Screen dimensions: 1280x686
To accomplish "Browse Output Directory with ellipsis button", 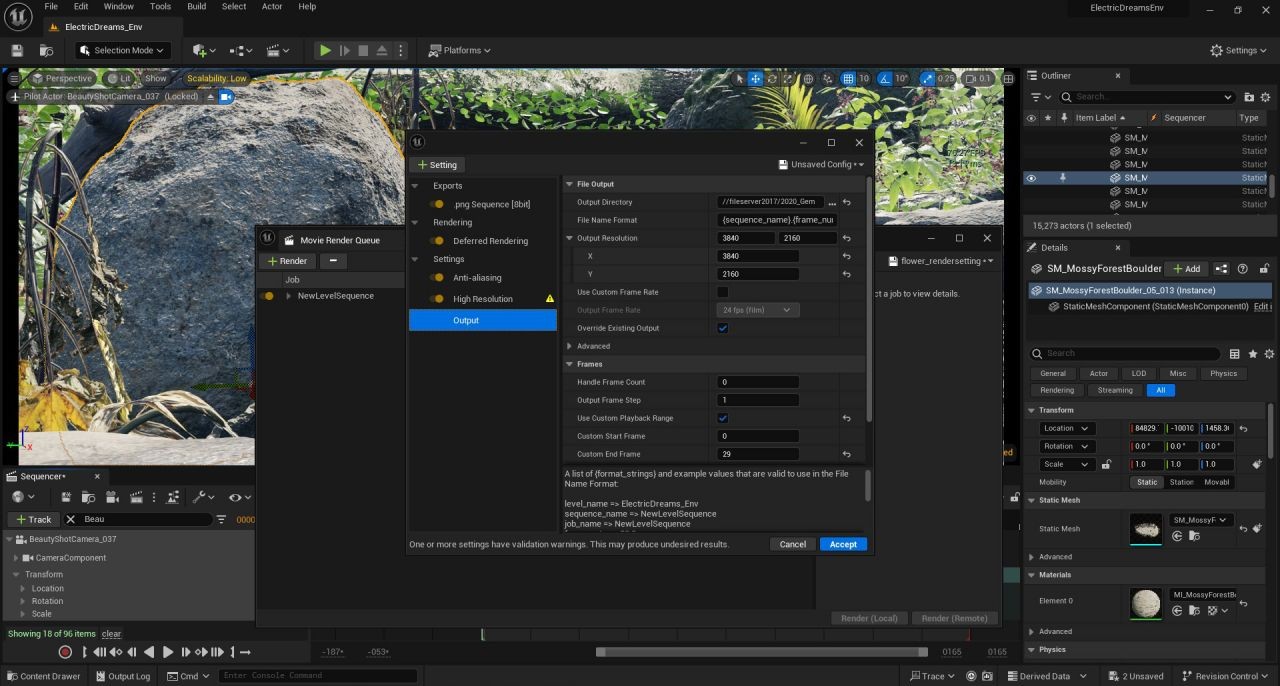I will pyautogui.click(x=832, y=202).
